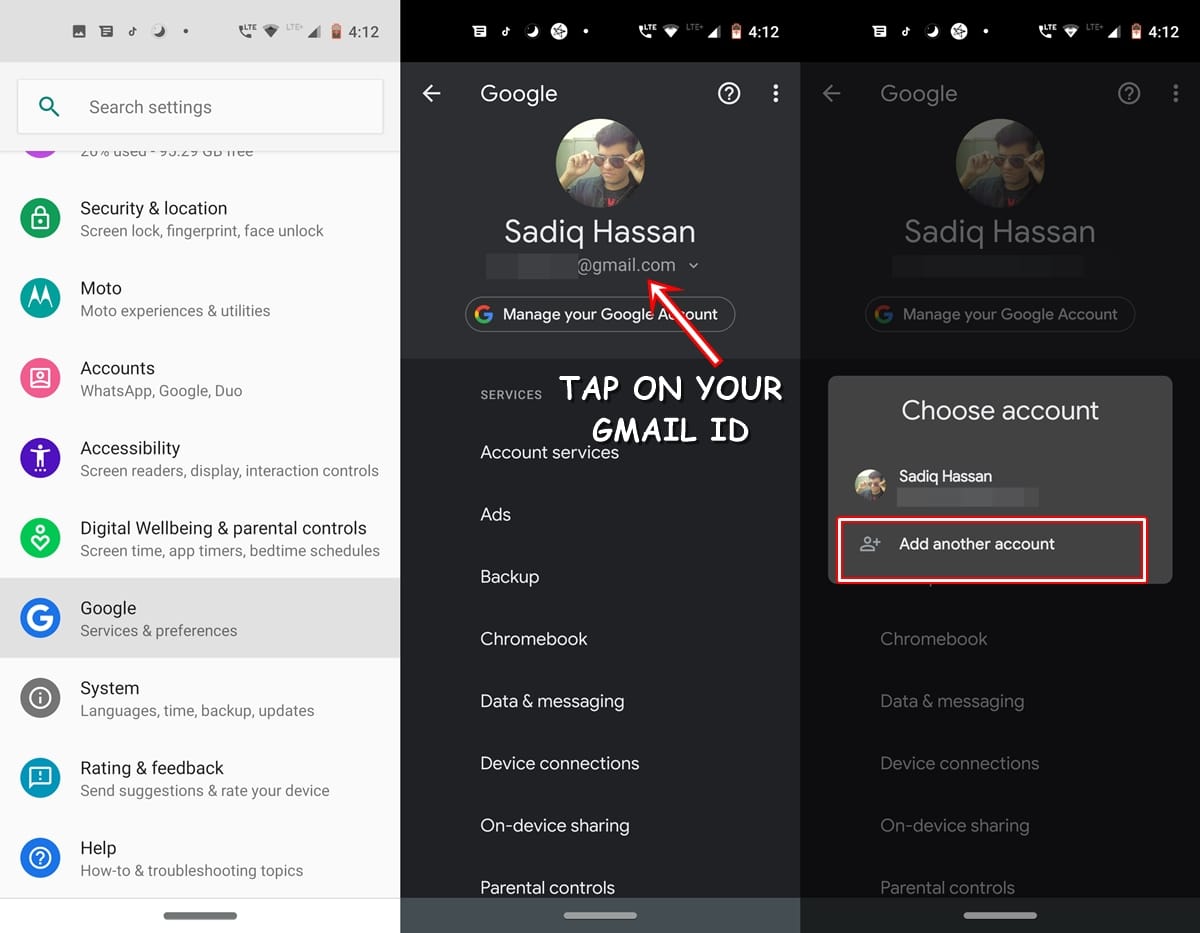This screenshot has height=933, width=1200.
Task: Tap navigation pill on right screen
Action: pyautogui.click(x=1000, y=915)
